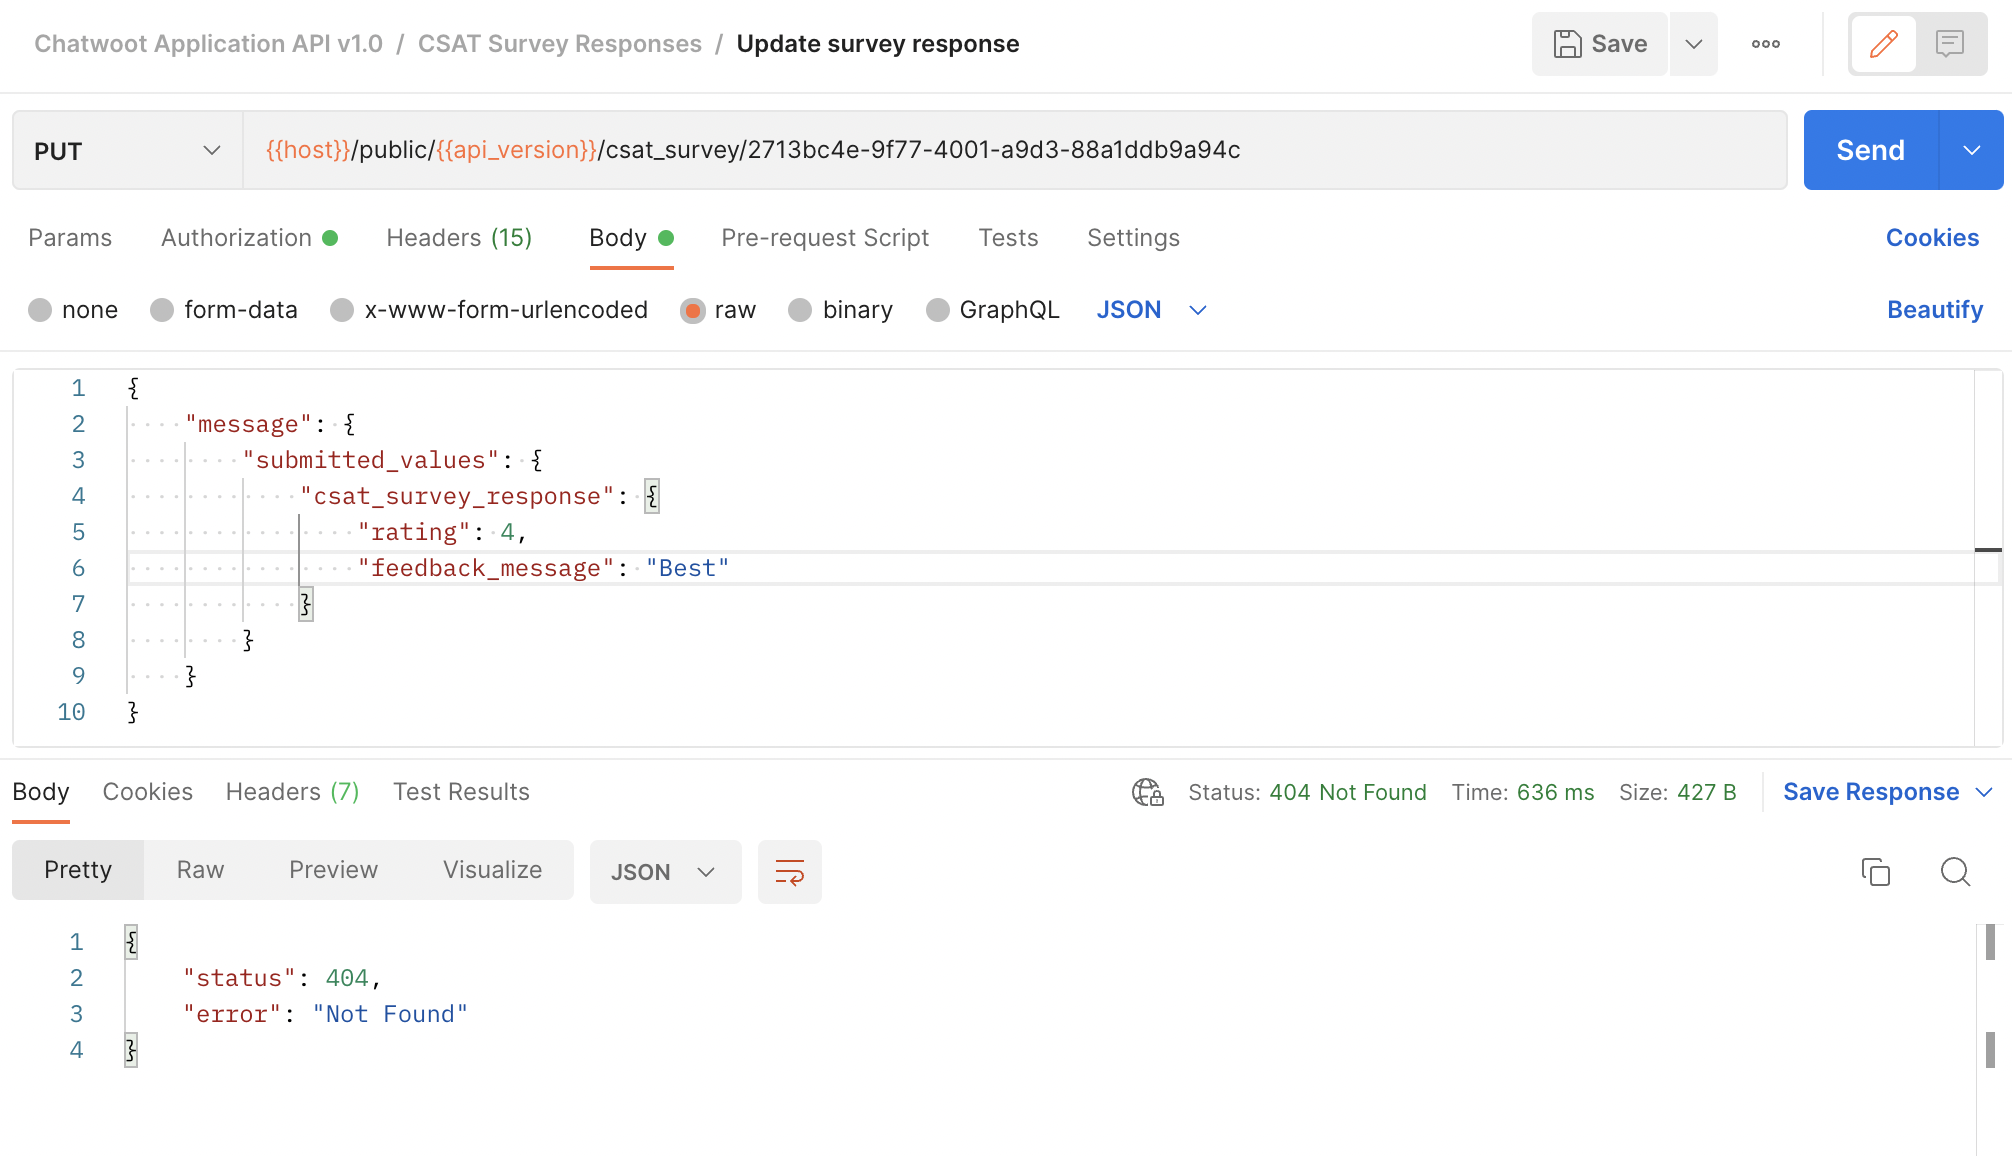Image resolution: width=2012 pixels, height=1156 pixels.
Task: Click the network connection globe icon
Action: [x=1147, y=792]
